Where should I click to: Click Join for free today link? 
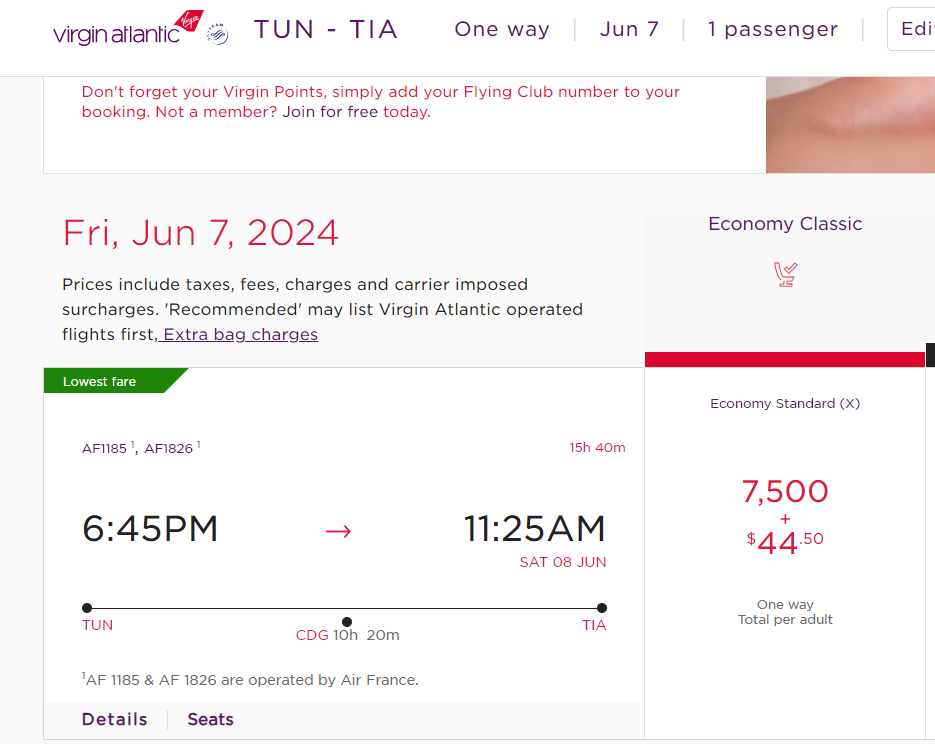(x=356, y=112)
